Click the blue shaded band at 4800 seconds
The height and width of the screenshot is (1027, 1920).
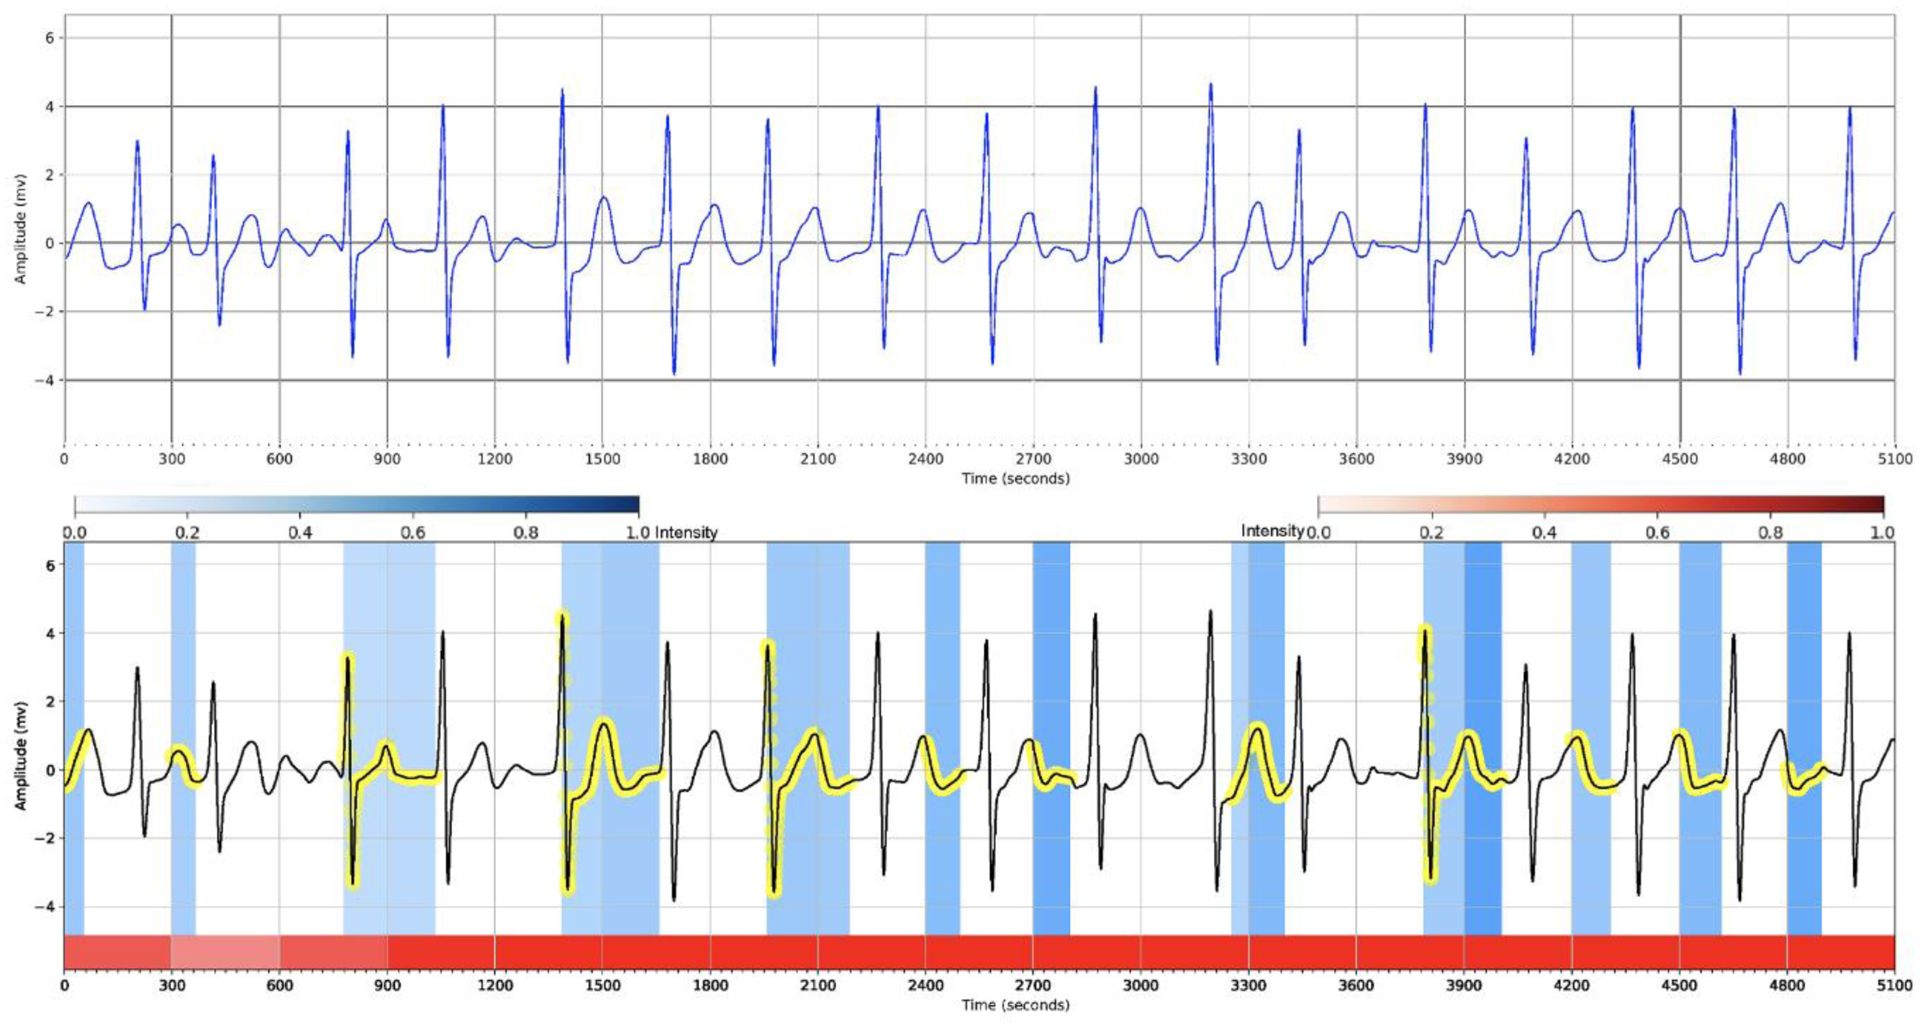point(1804,739)
